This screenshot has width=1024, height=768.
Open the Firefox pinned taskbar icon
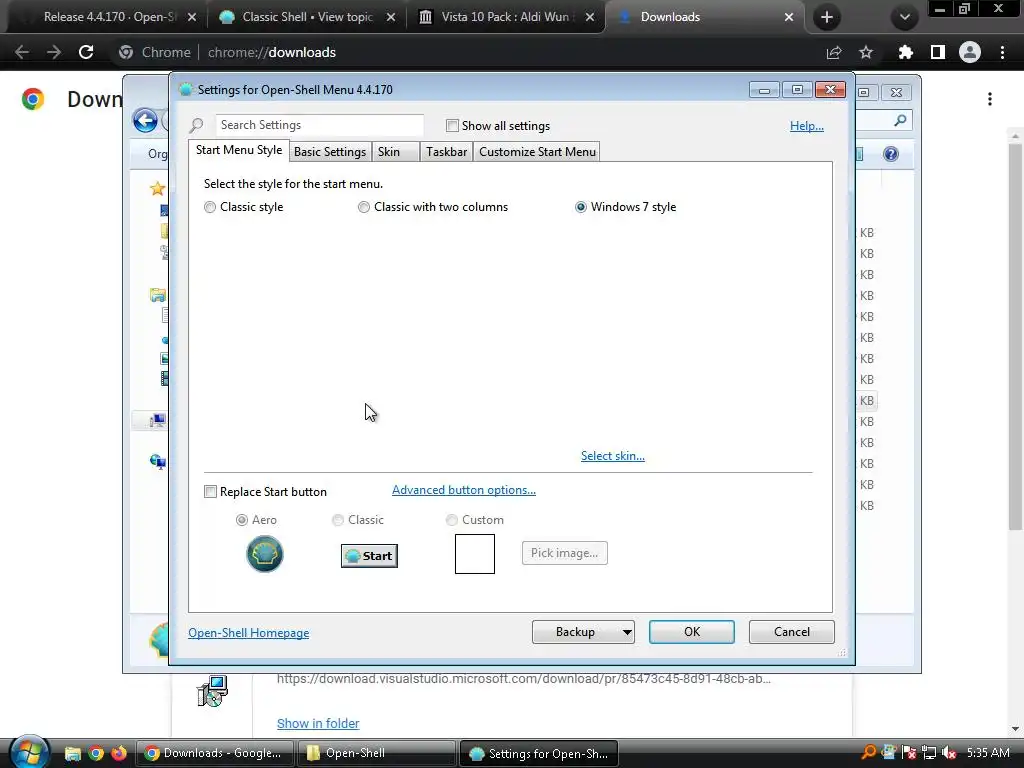pyautogui.click(x=119, y=754)
